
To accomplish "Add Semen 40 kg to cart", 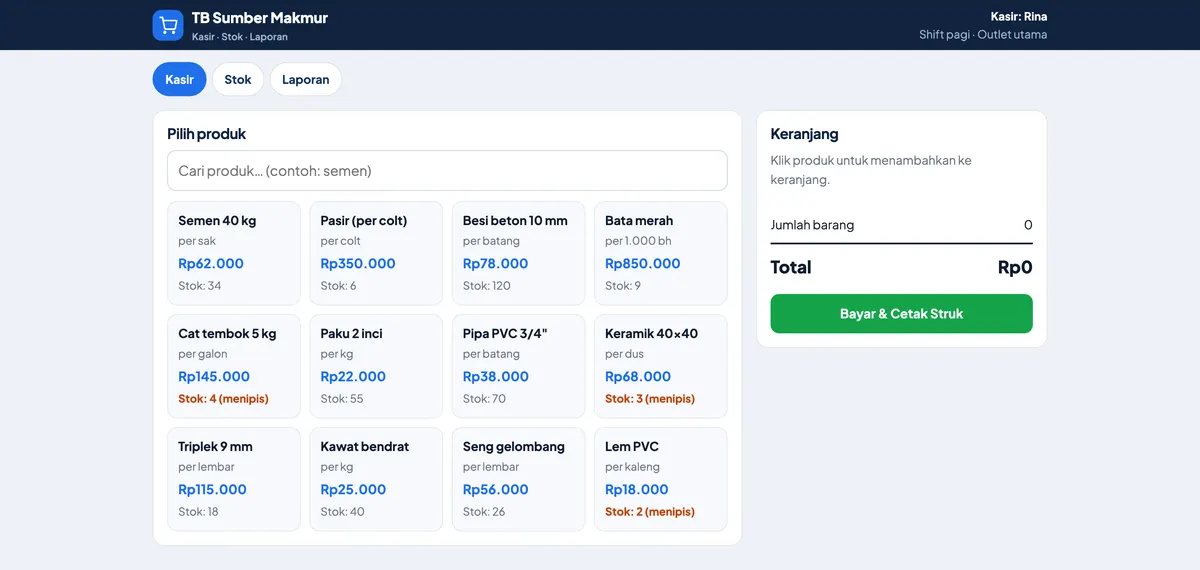I will tap(234, 253).
